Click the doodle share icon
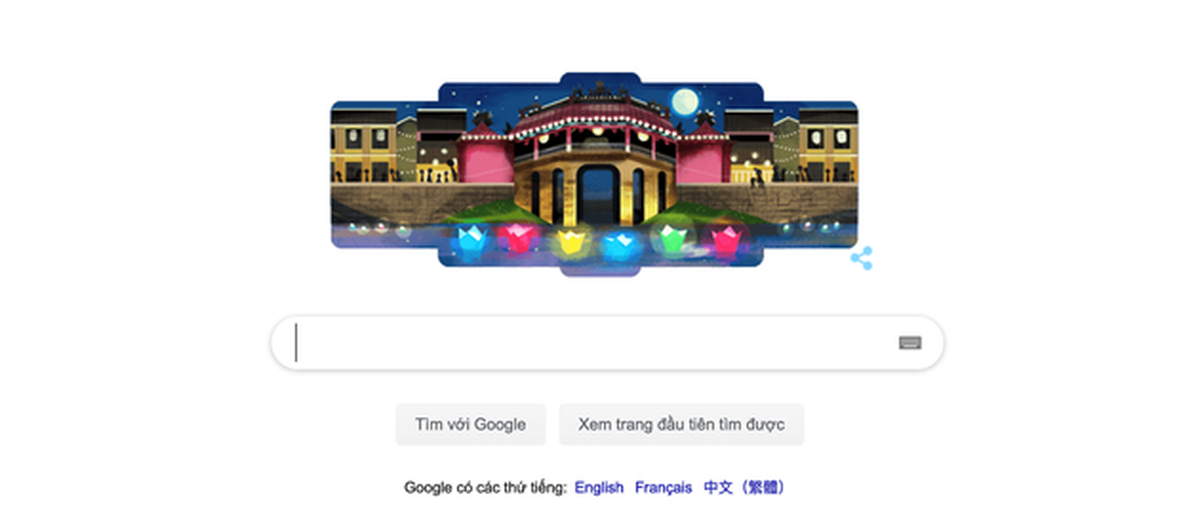The image size is (1200, 528). pyautogui.click(x=862, y=258)
